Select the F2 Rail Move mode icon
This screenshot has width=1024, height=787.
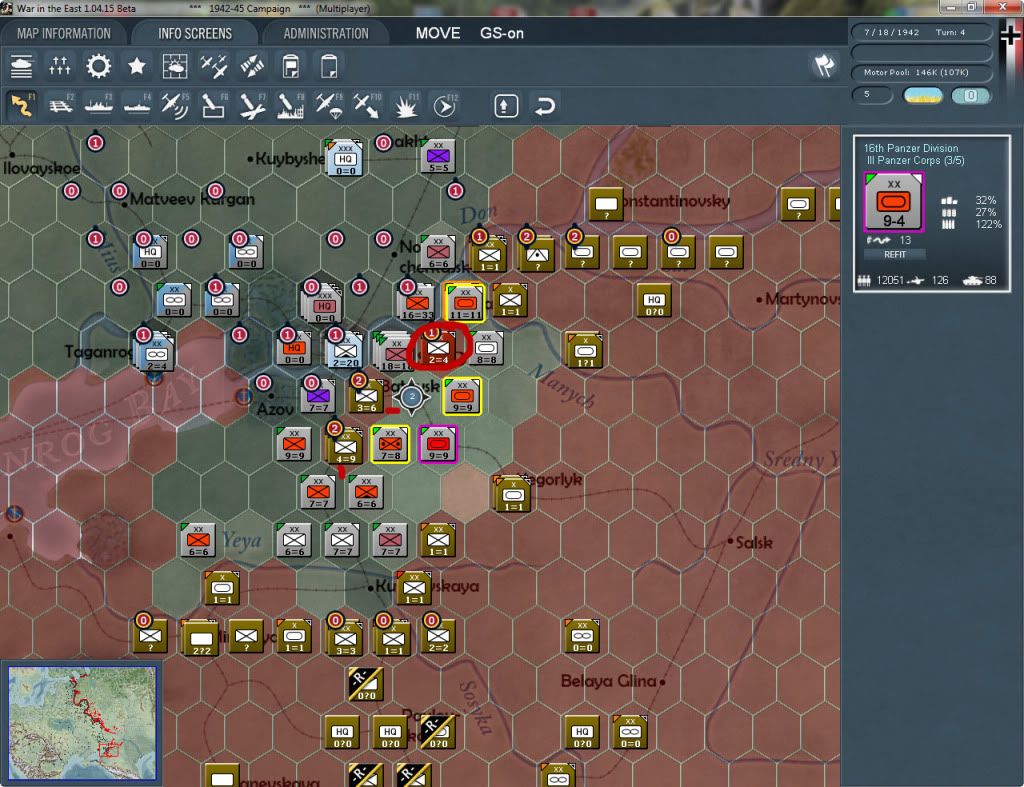(x=61, y=105)
